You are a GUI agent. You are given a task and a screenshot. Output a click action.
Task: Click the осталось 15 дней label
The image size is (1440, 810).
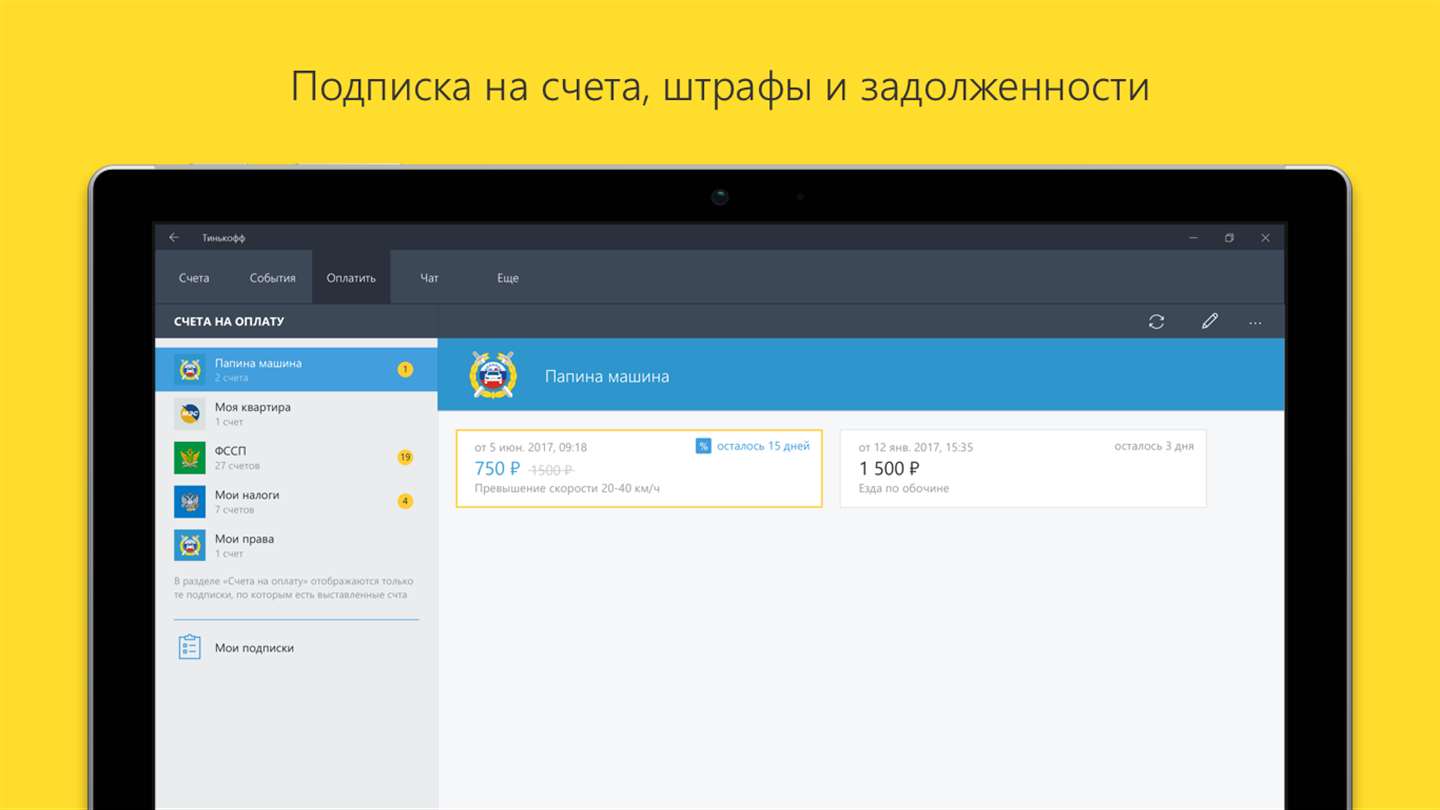[763, 446]
